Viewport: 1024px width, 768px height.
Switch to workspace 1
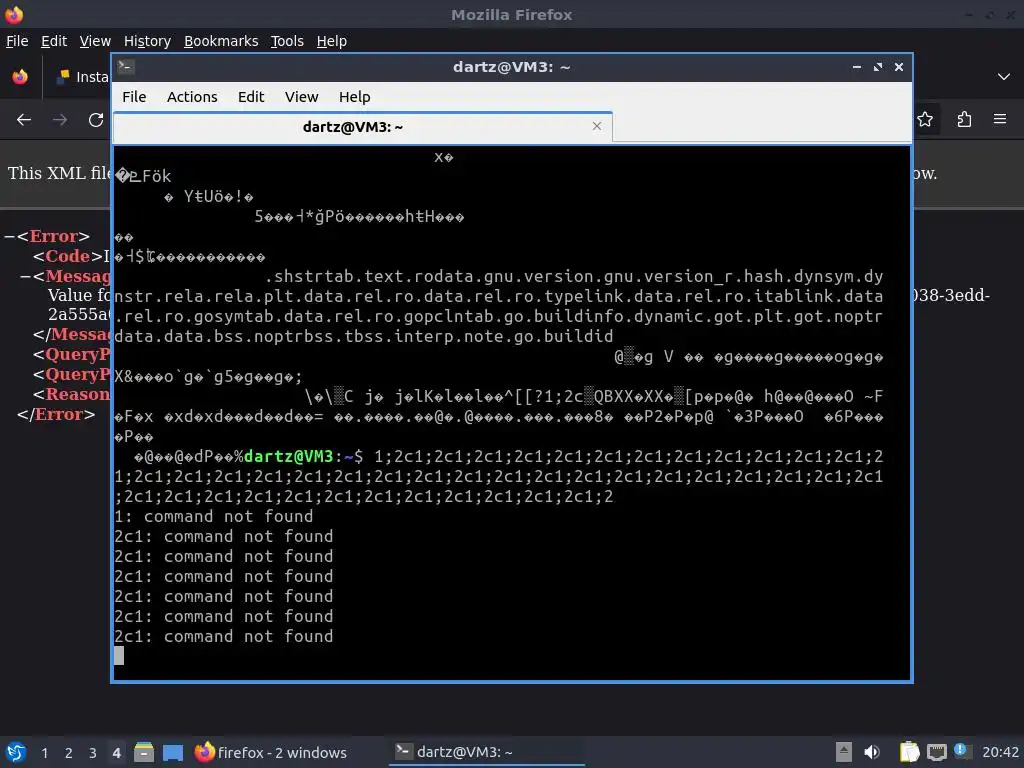(44, 753)
